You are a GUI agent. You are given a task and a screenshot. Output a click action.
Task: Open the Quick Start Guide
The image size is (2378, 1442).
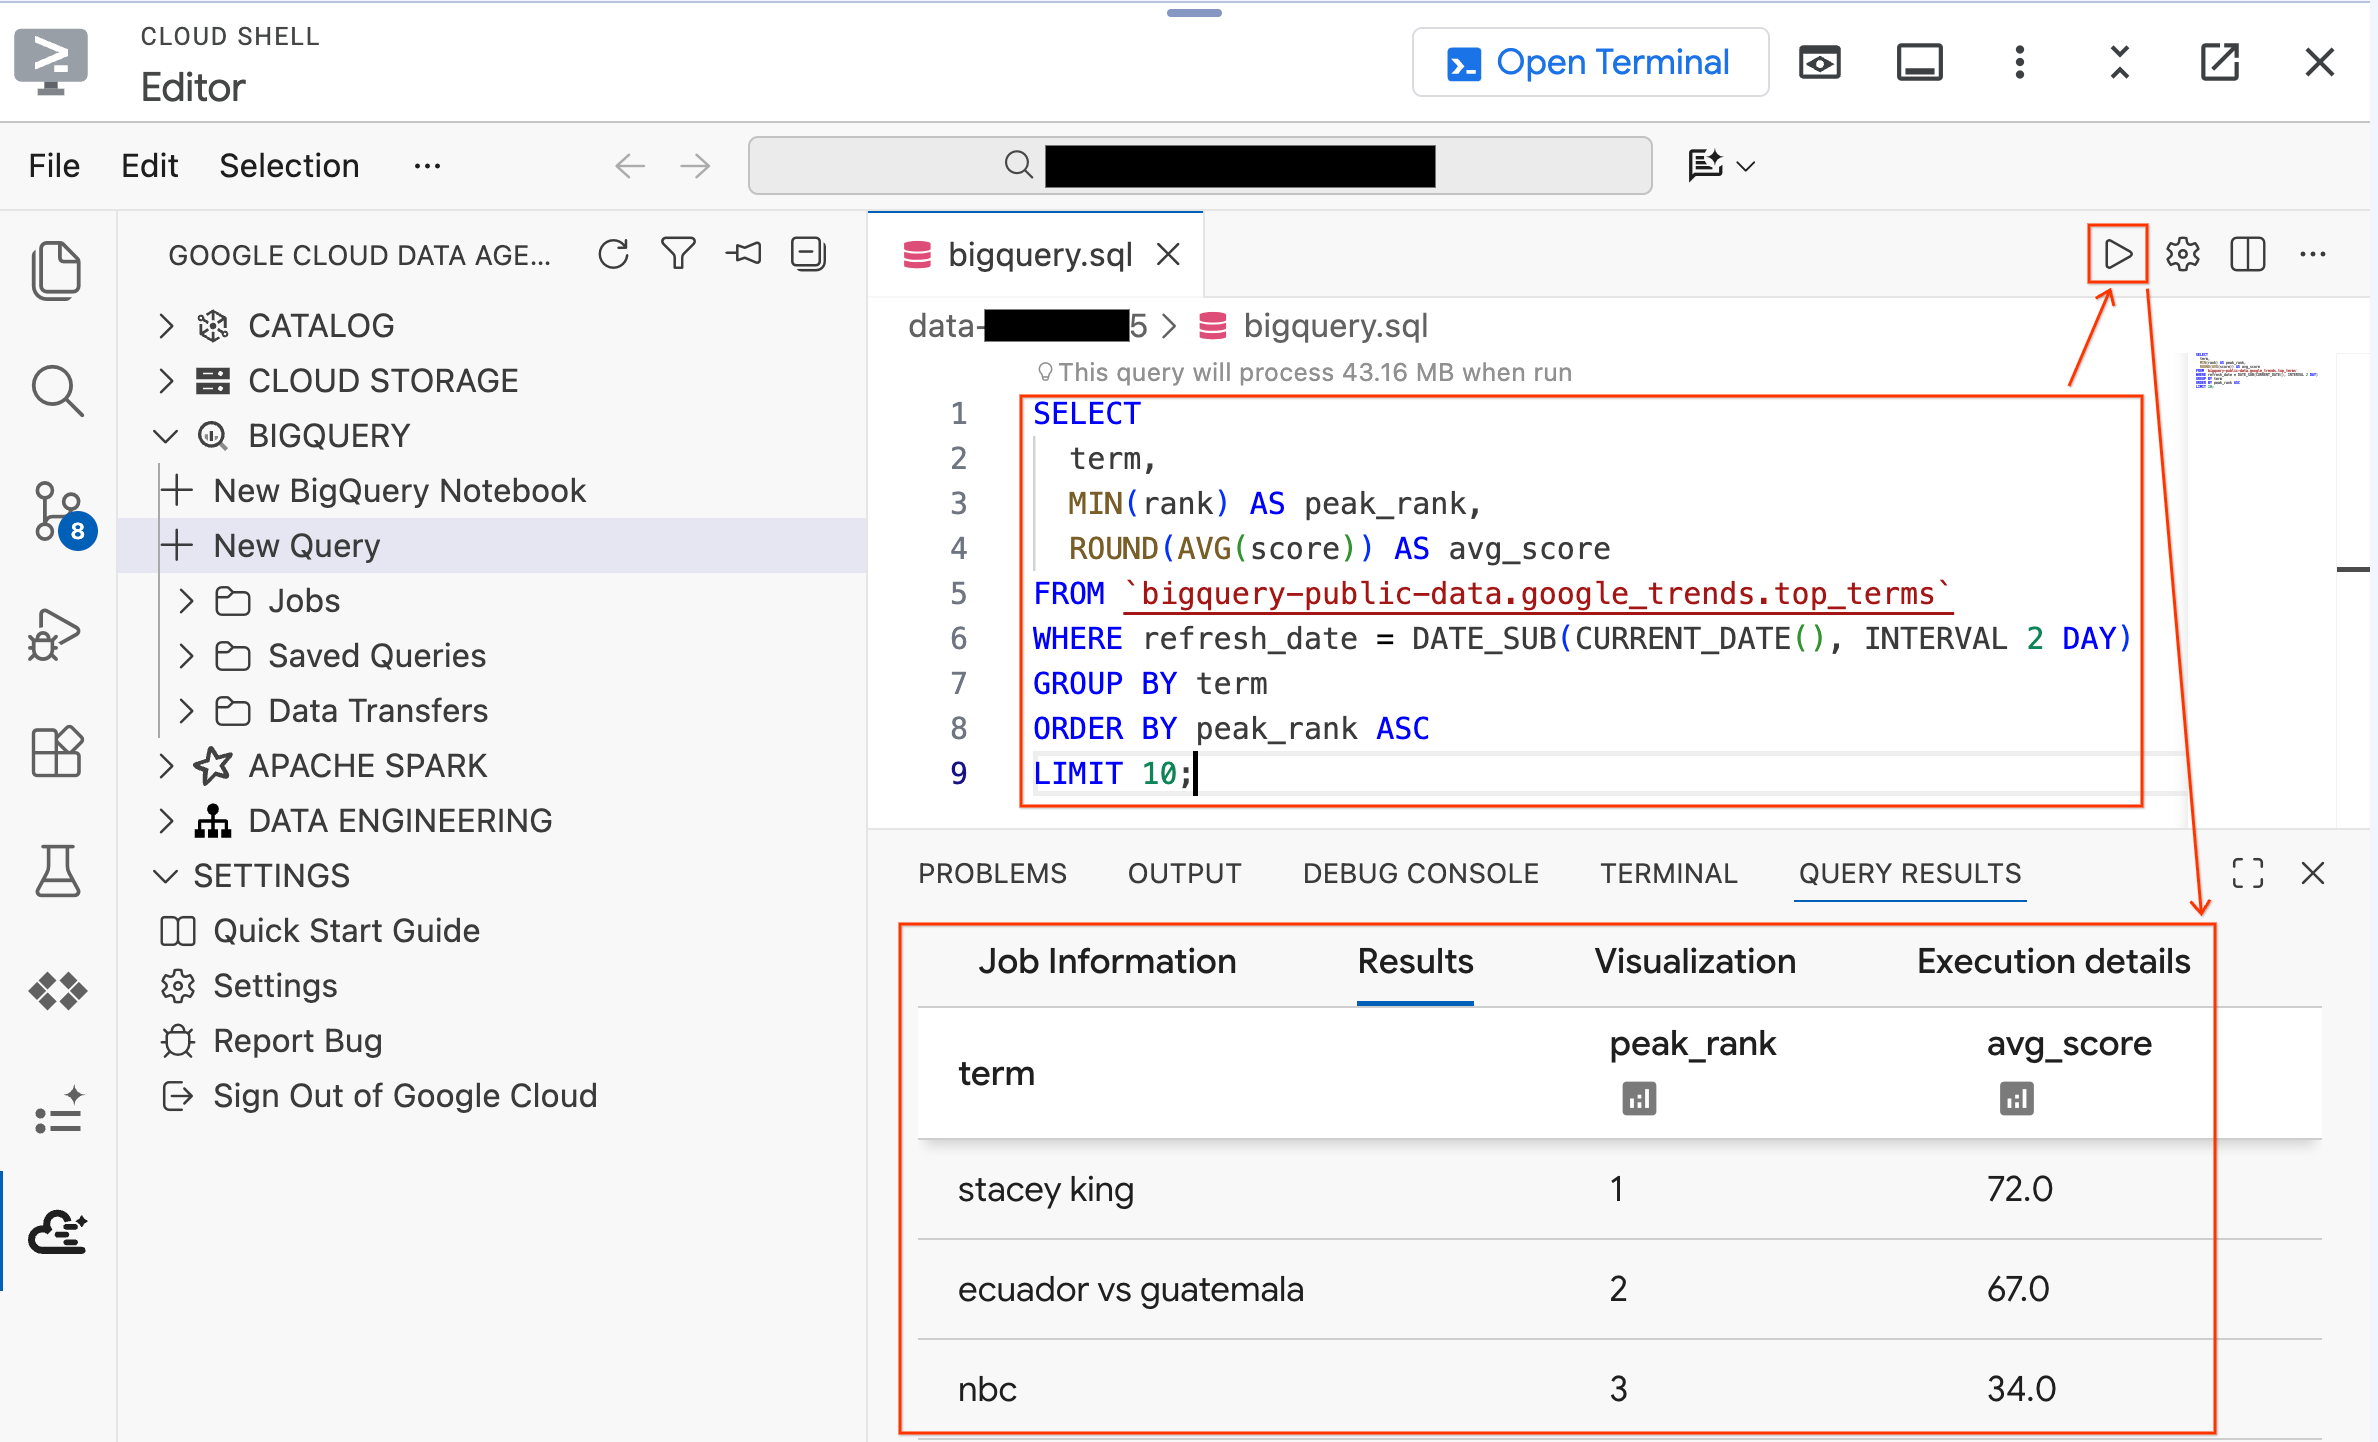click(346, 931)
